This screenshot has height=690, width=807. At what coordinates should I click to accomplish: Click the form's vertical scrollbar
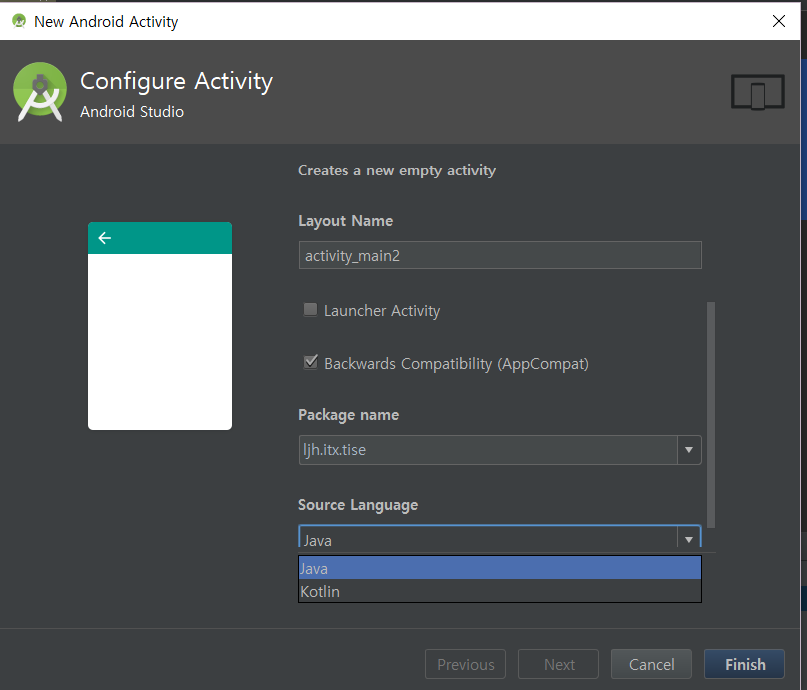(711, 415)
